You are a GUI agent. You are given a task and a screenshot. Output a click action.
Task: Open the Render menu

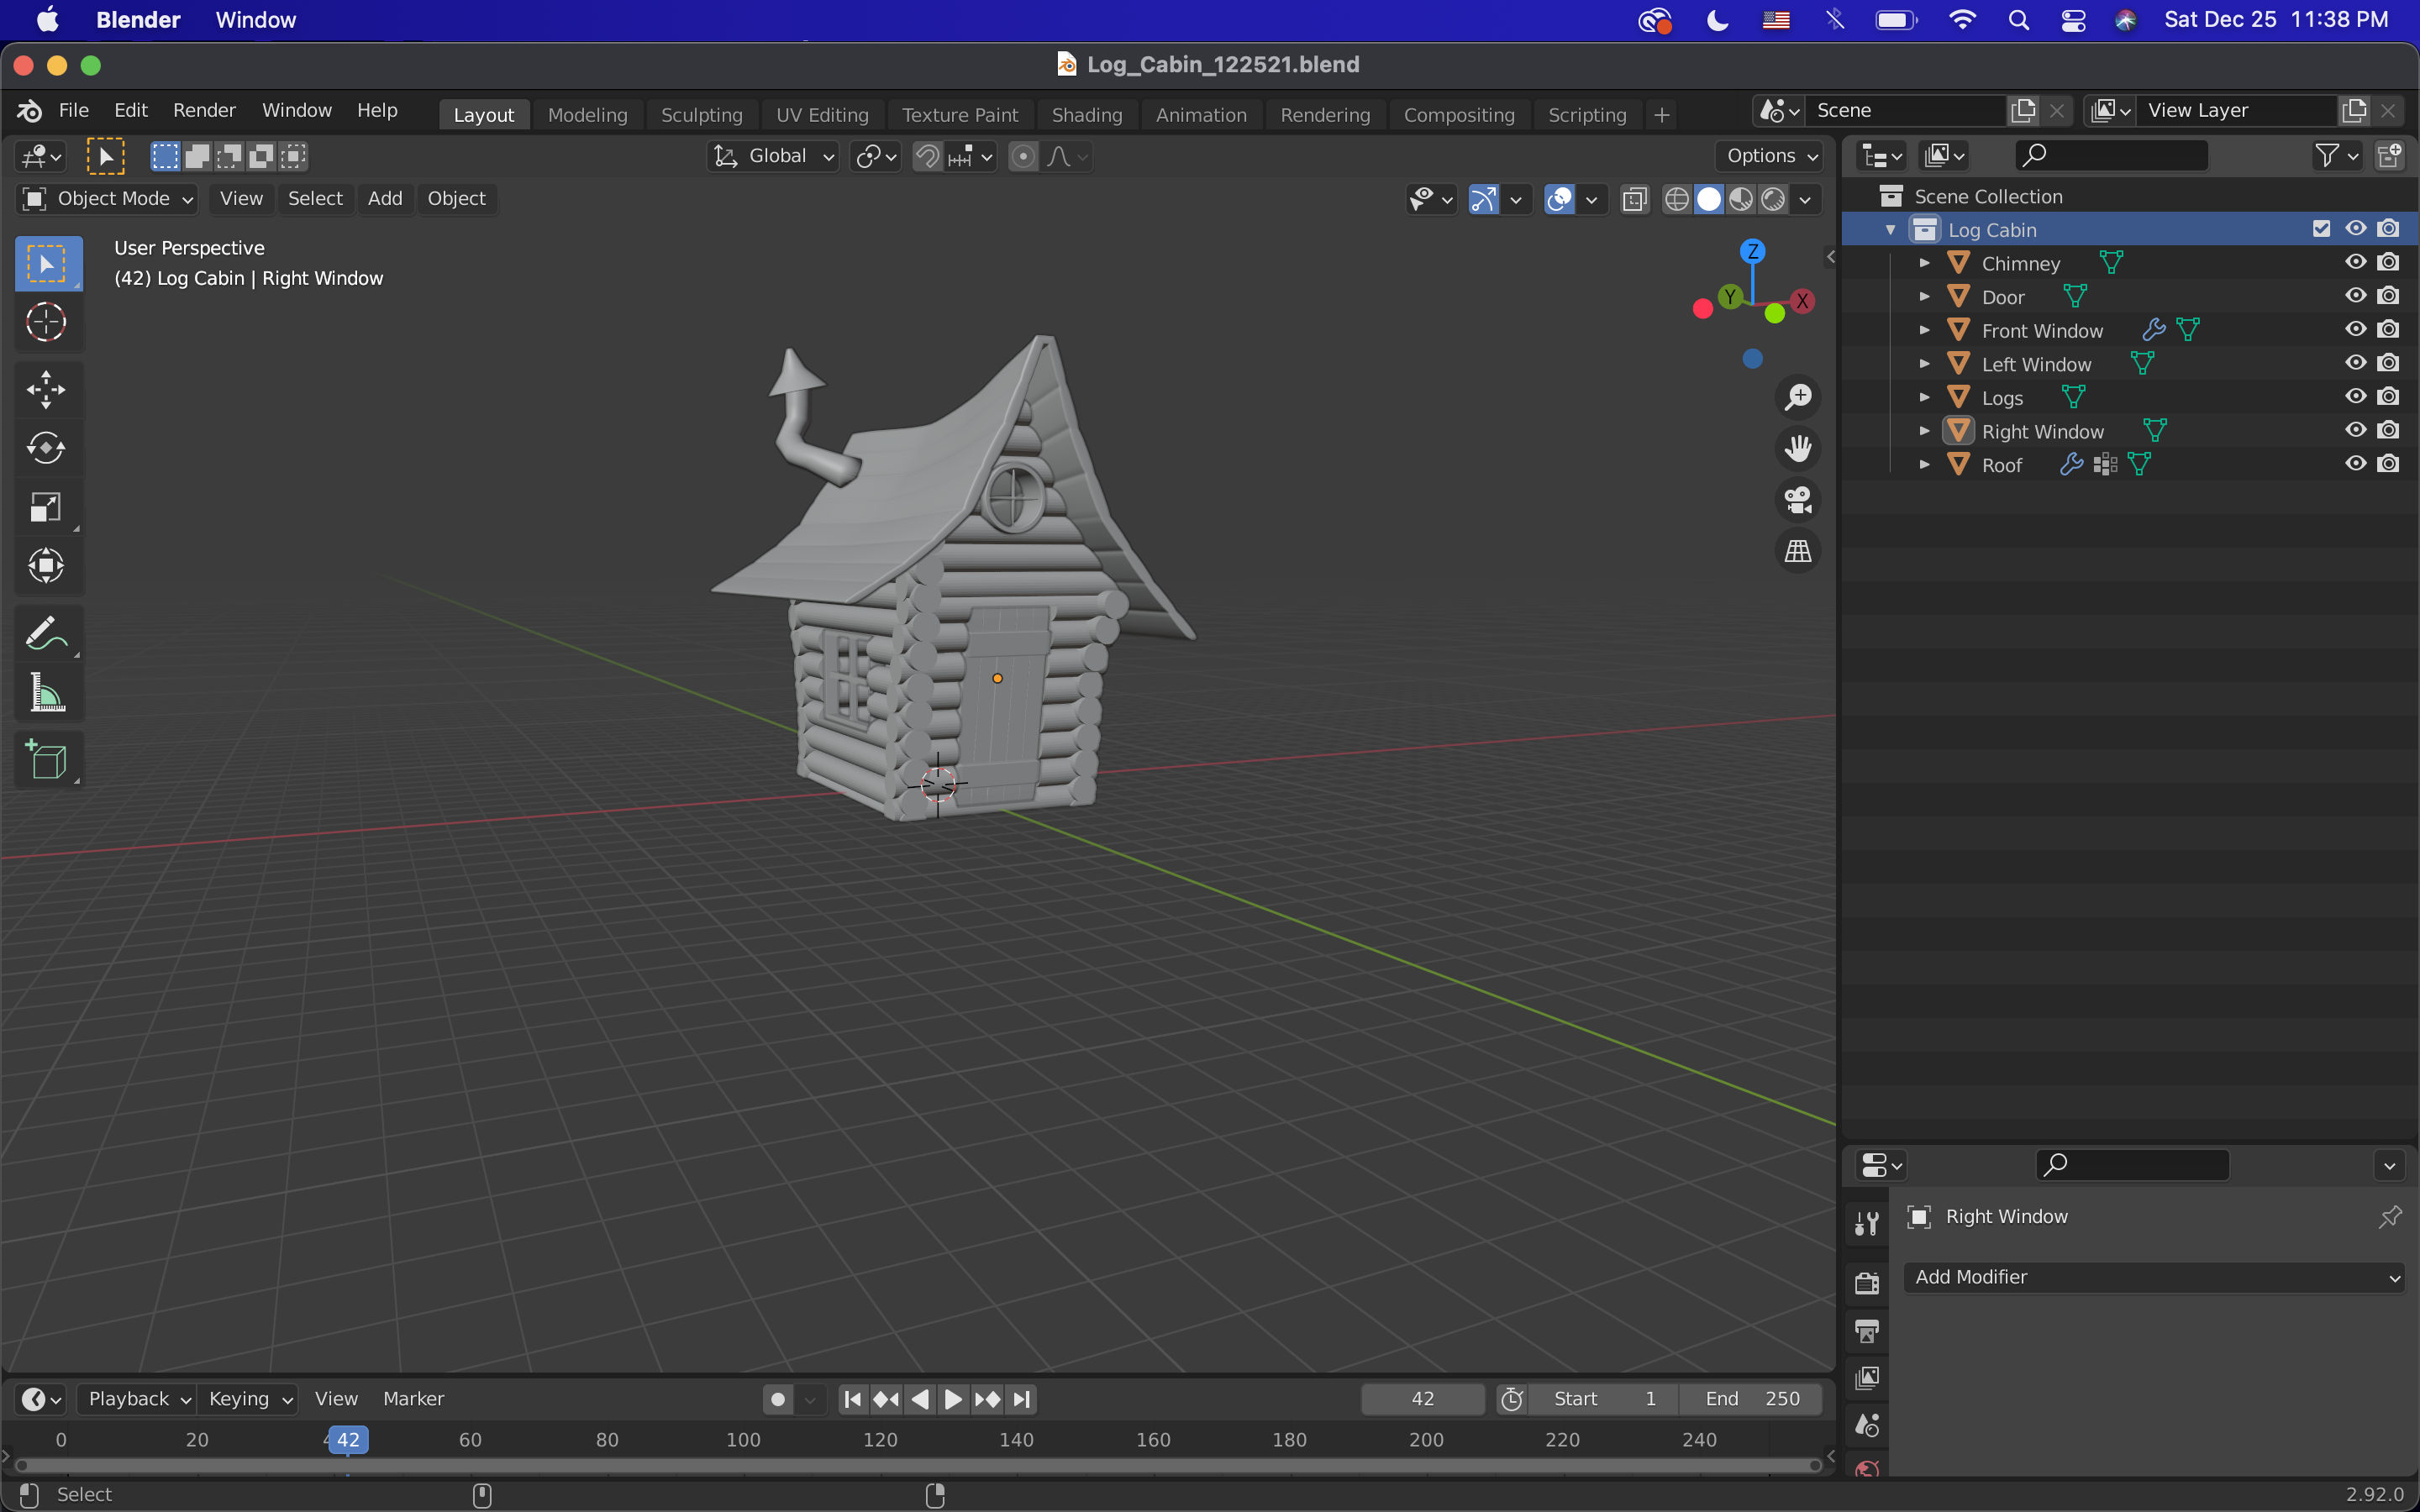(204, 110)
